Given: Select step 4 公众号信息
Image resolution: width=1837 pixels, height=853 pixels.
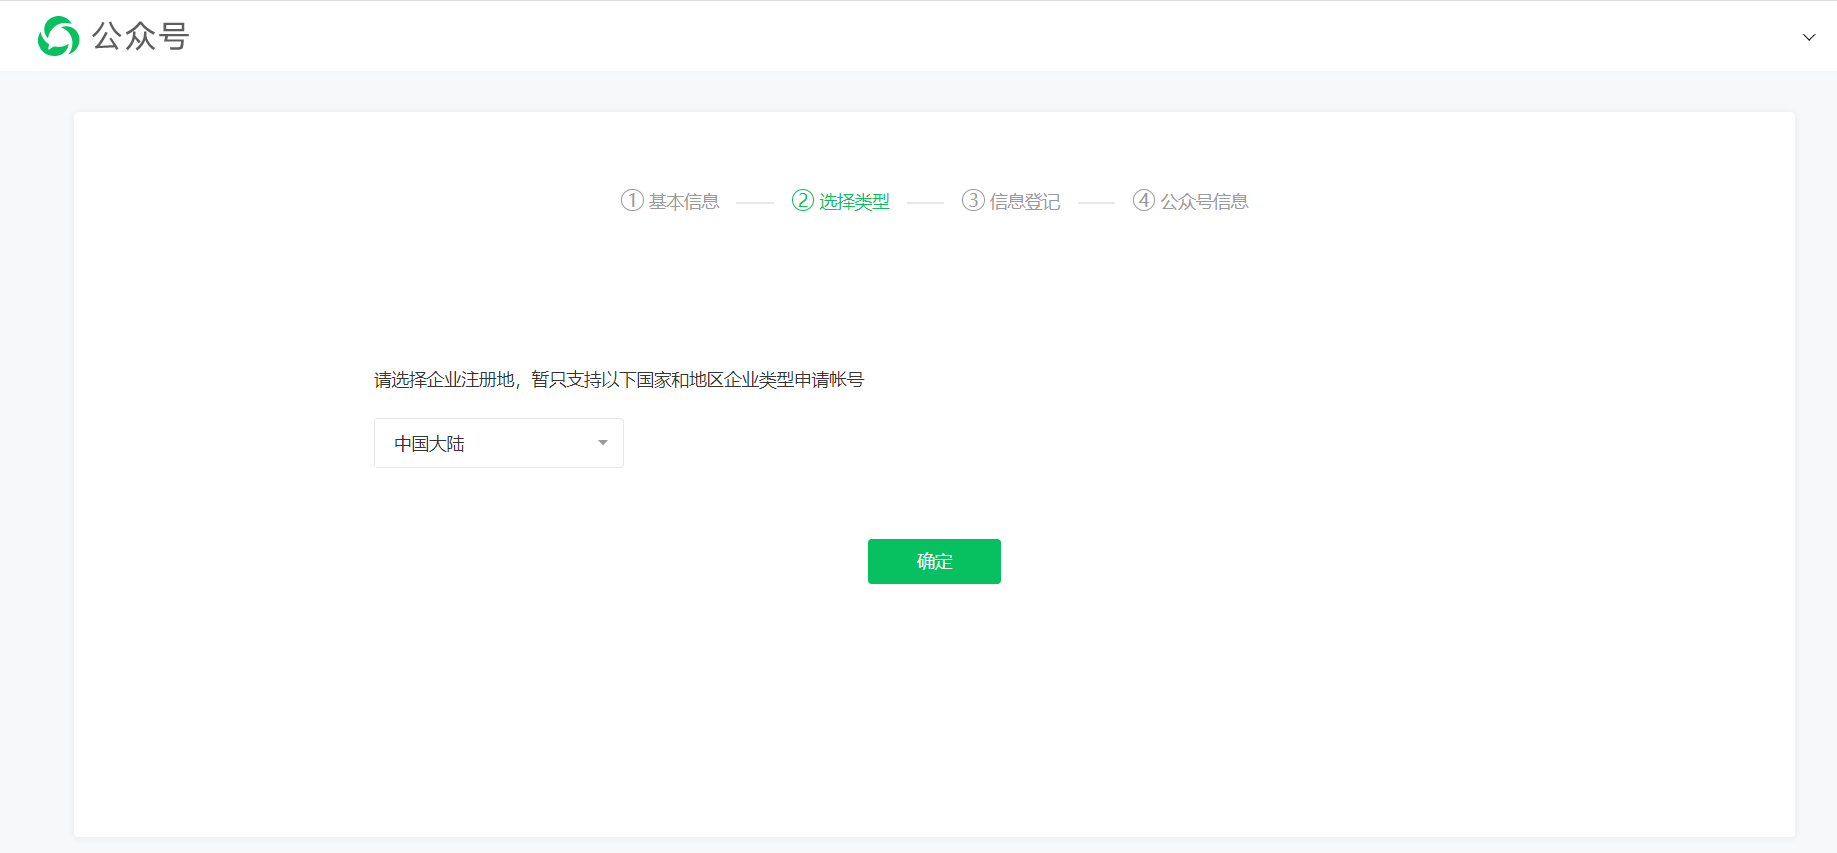Looking at the screenshot, I should click(1190, 201).
